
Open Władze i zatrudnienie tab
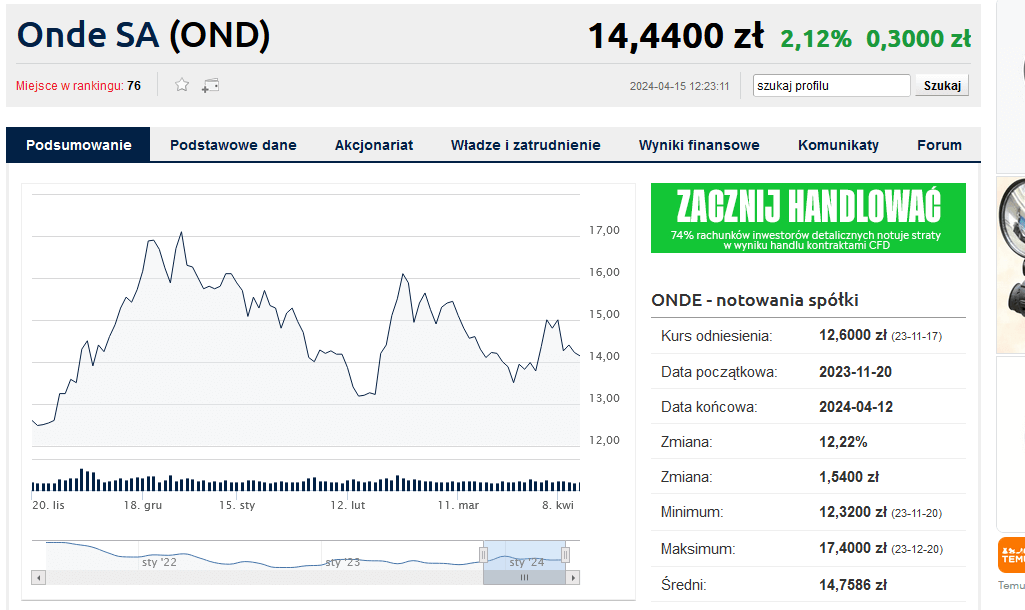525,145
